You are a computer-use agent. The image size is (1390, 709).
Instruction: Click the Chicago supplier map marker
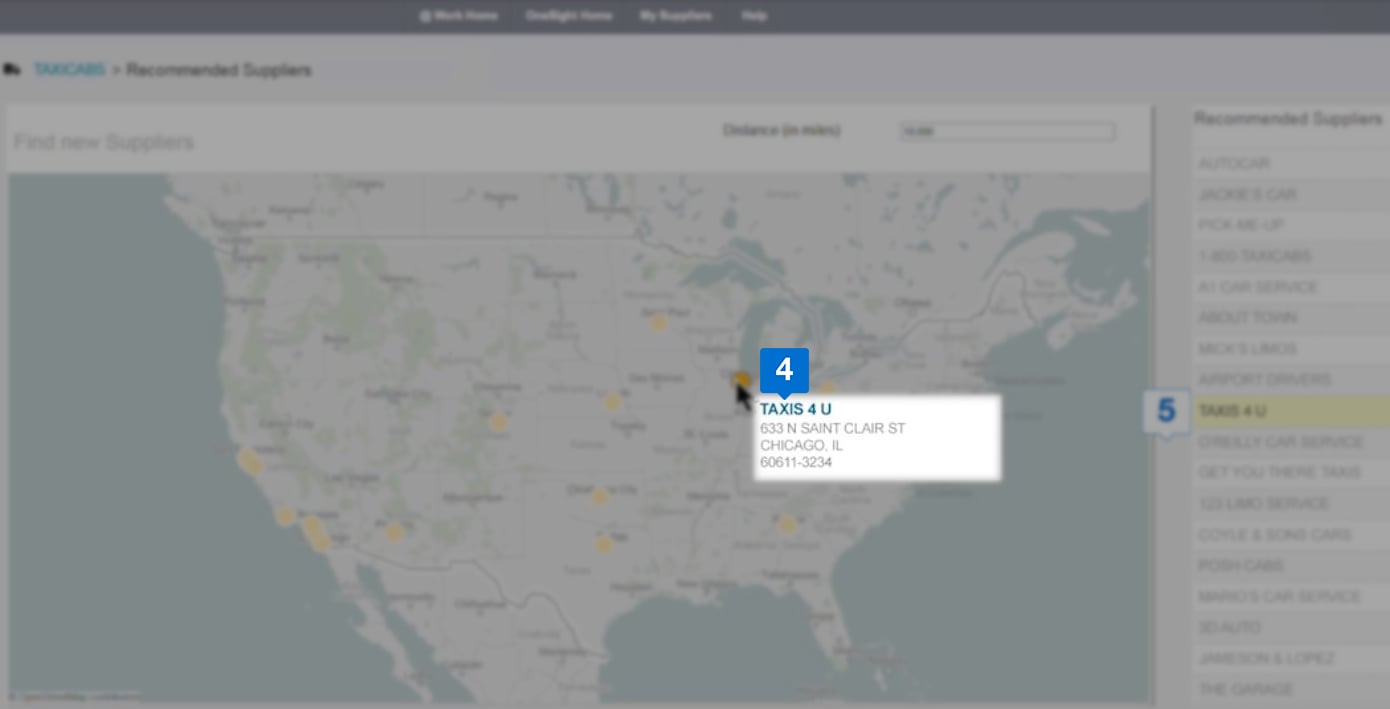click(x=741, y=380)
